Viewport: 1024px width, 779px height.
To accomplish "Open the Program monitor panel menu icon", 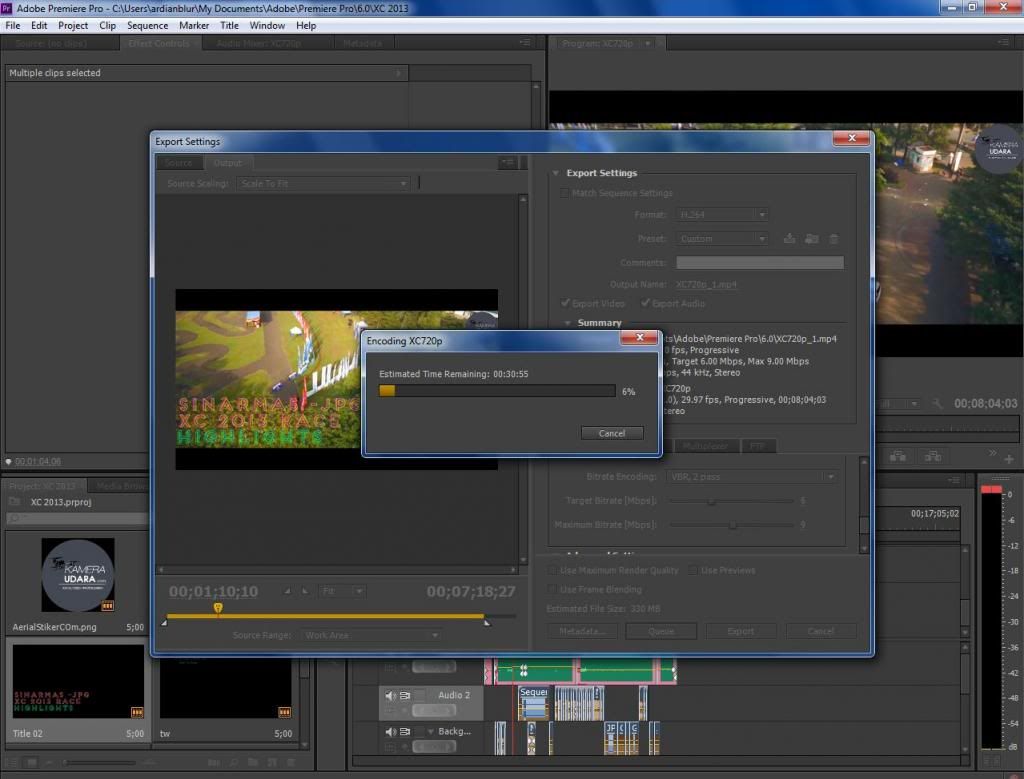I will pos(1004,42).
